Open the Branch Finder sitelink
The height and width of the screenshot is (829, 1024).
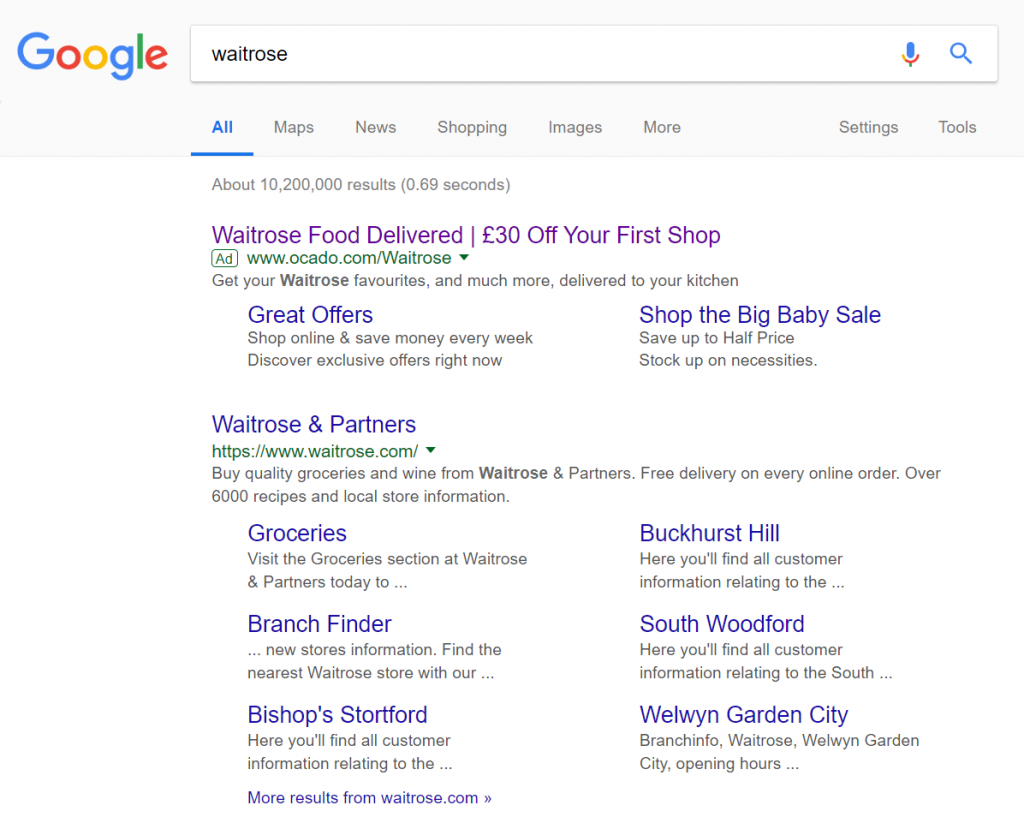point(319,624)
